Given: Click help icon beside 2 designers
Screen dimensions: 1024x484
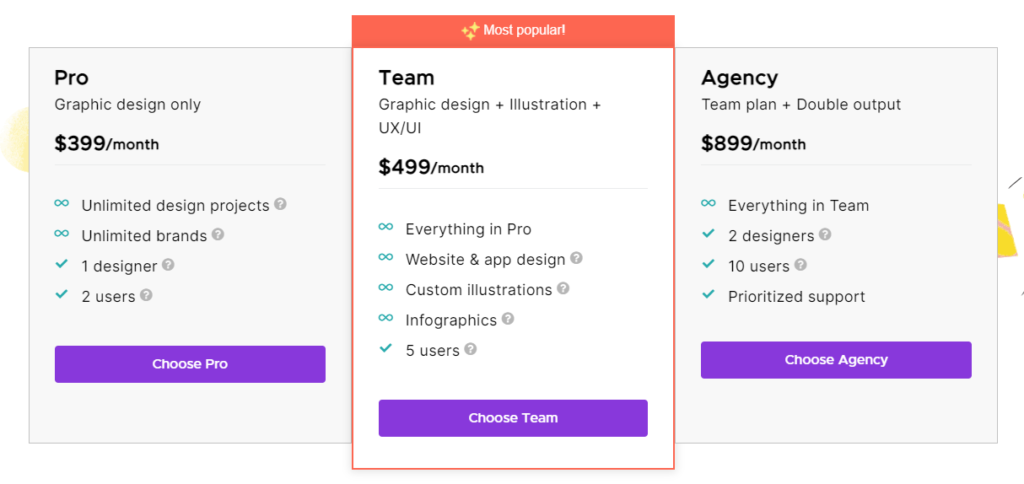Looking at the screenshot, I should point(825,234).
